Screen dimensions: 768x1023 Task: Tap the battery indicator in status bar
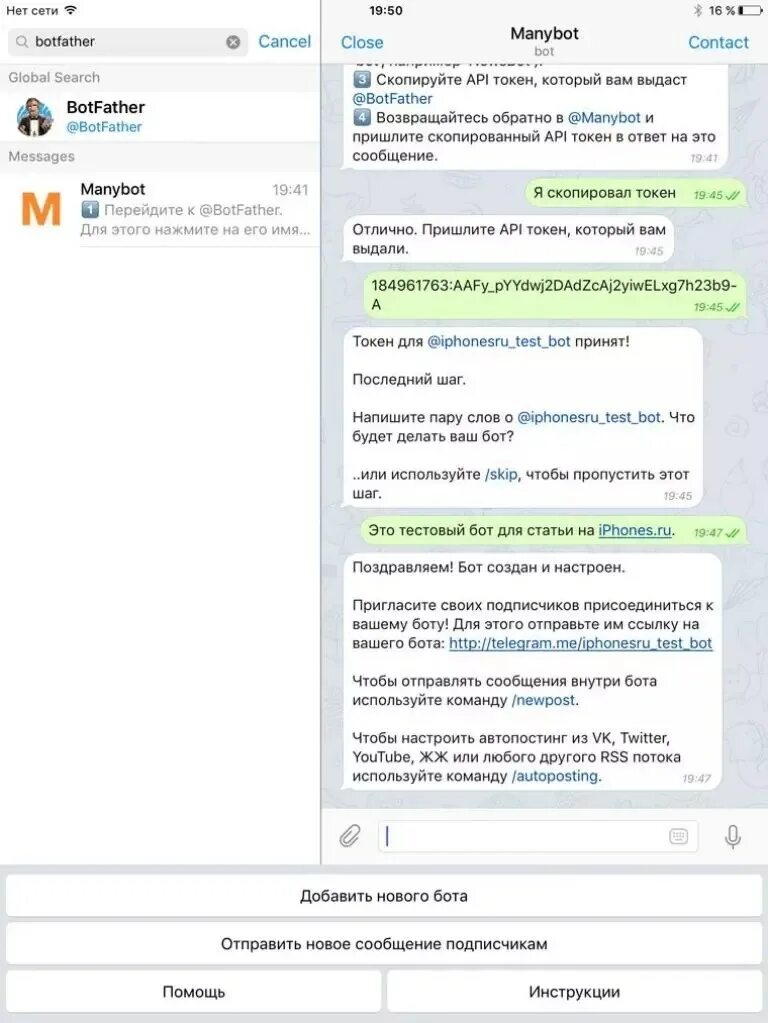750,10
